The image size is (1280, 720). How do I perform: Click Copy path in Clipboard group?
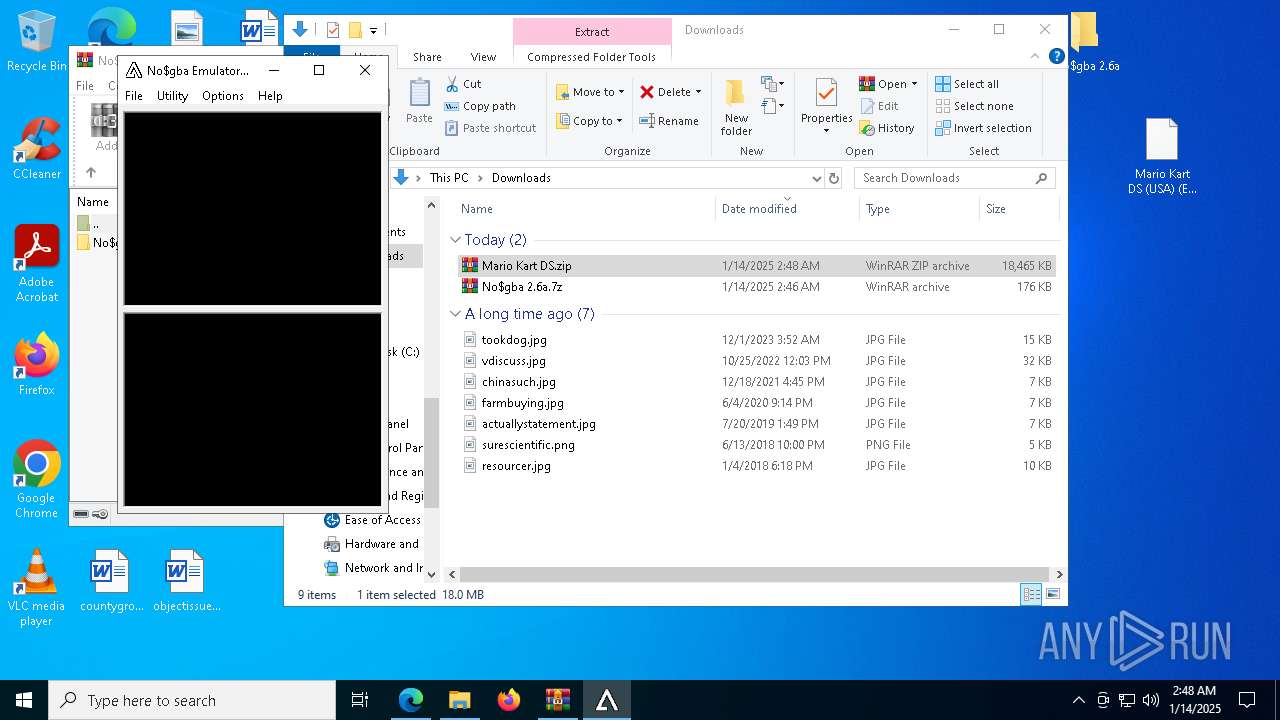coord(480,106)
